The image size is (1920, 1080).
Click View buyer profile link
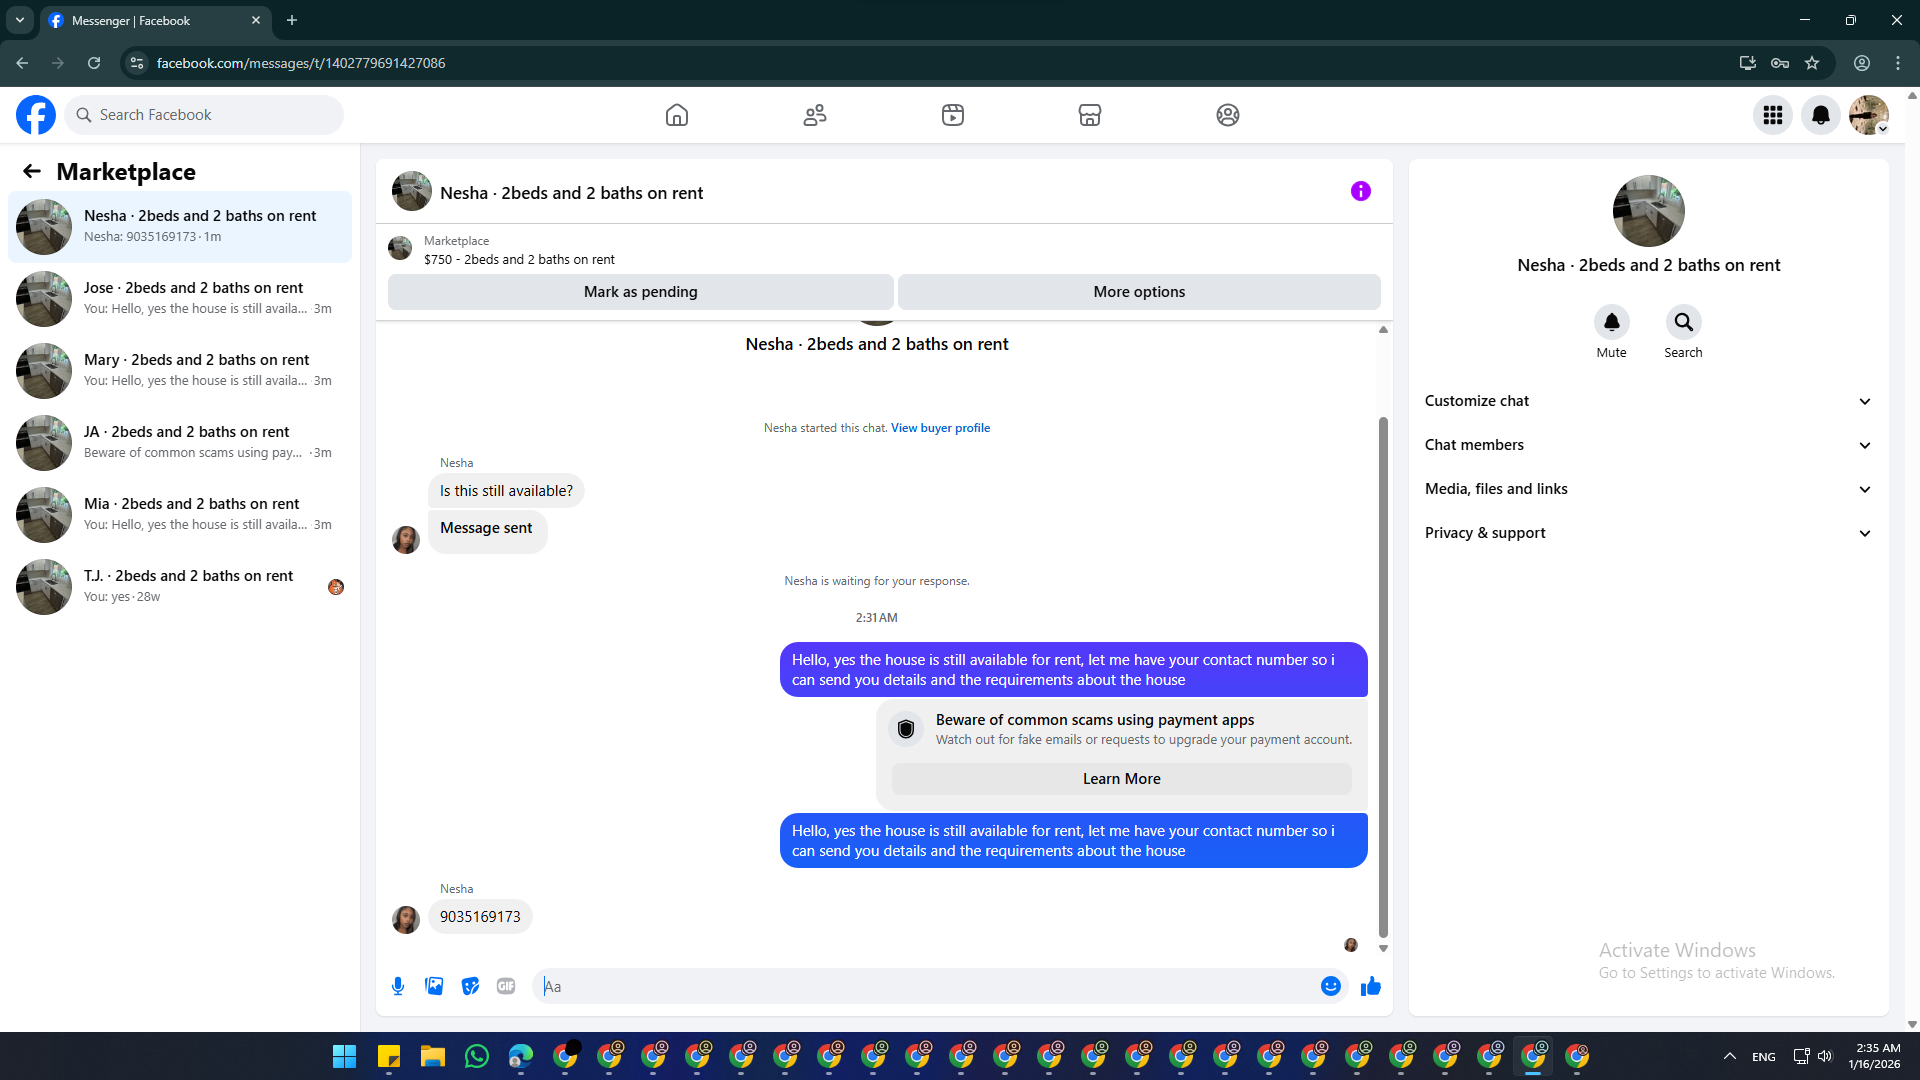click(x=940, y=428)
